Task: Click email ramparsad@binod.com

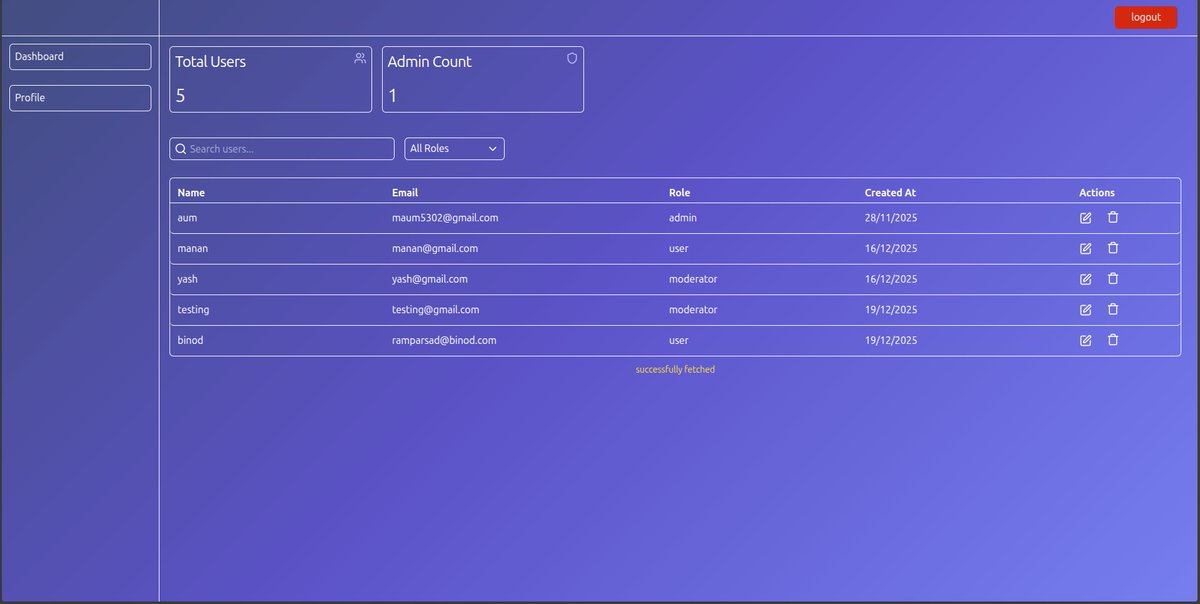Action: point(444,340)
